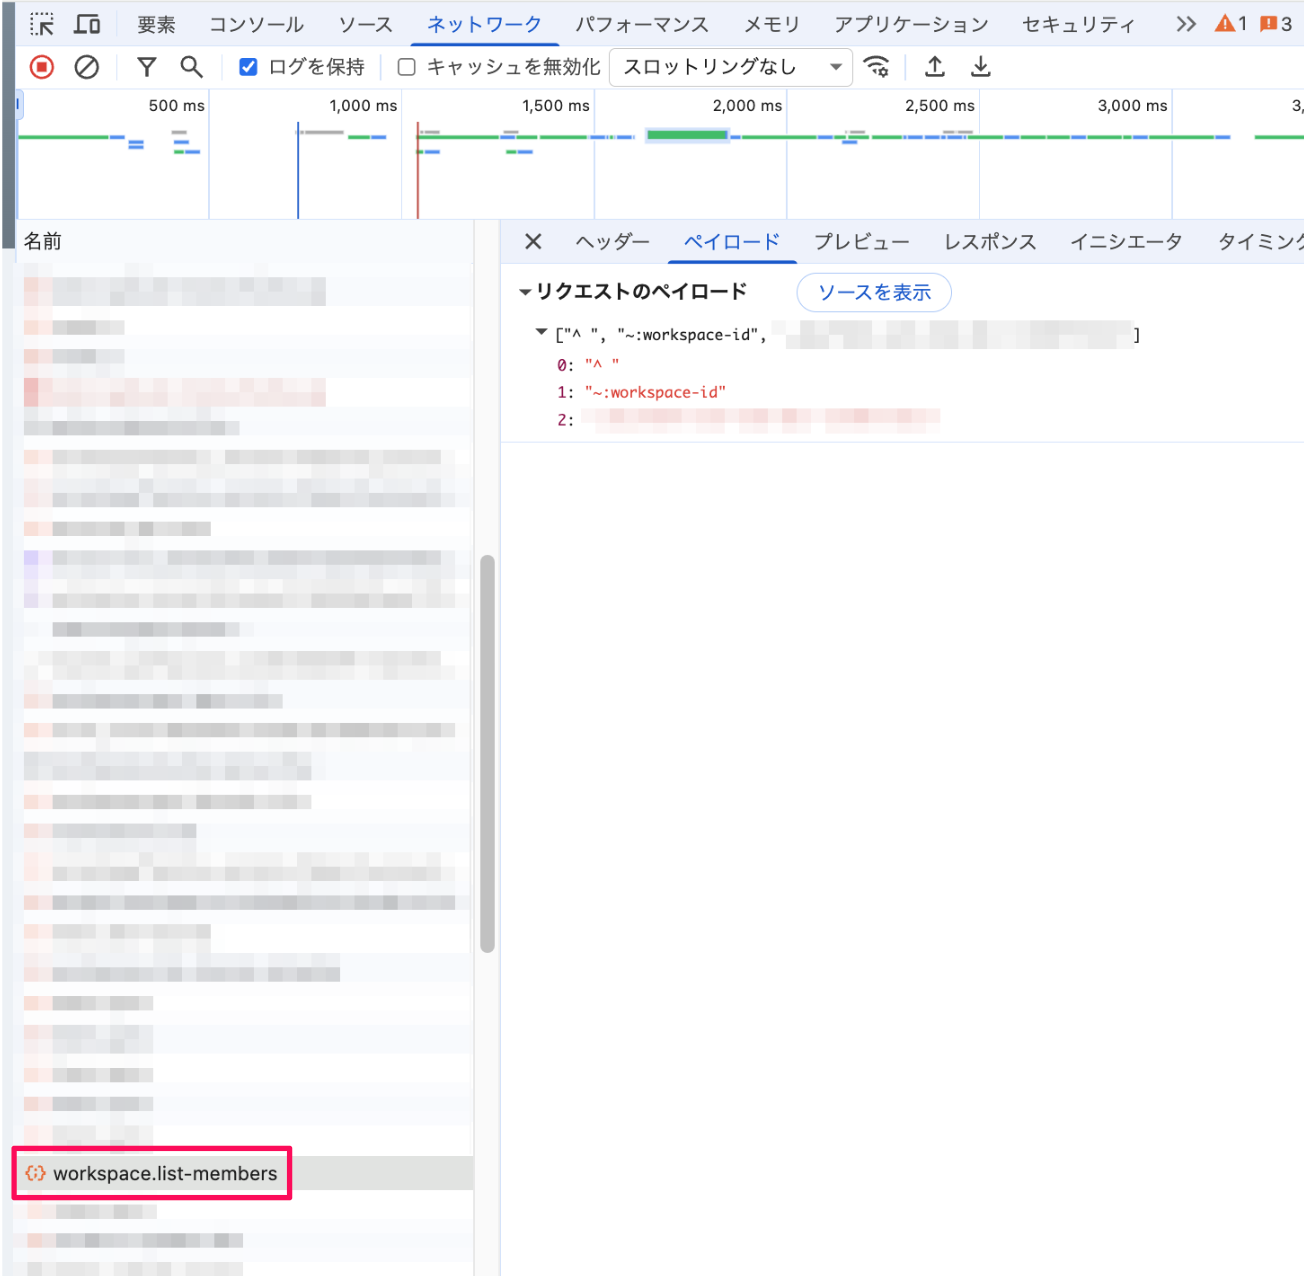This screenshot has width=1304, height=1276.
Task: Click the green request bar in timeline overview
Action: tap(687, 135)
